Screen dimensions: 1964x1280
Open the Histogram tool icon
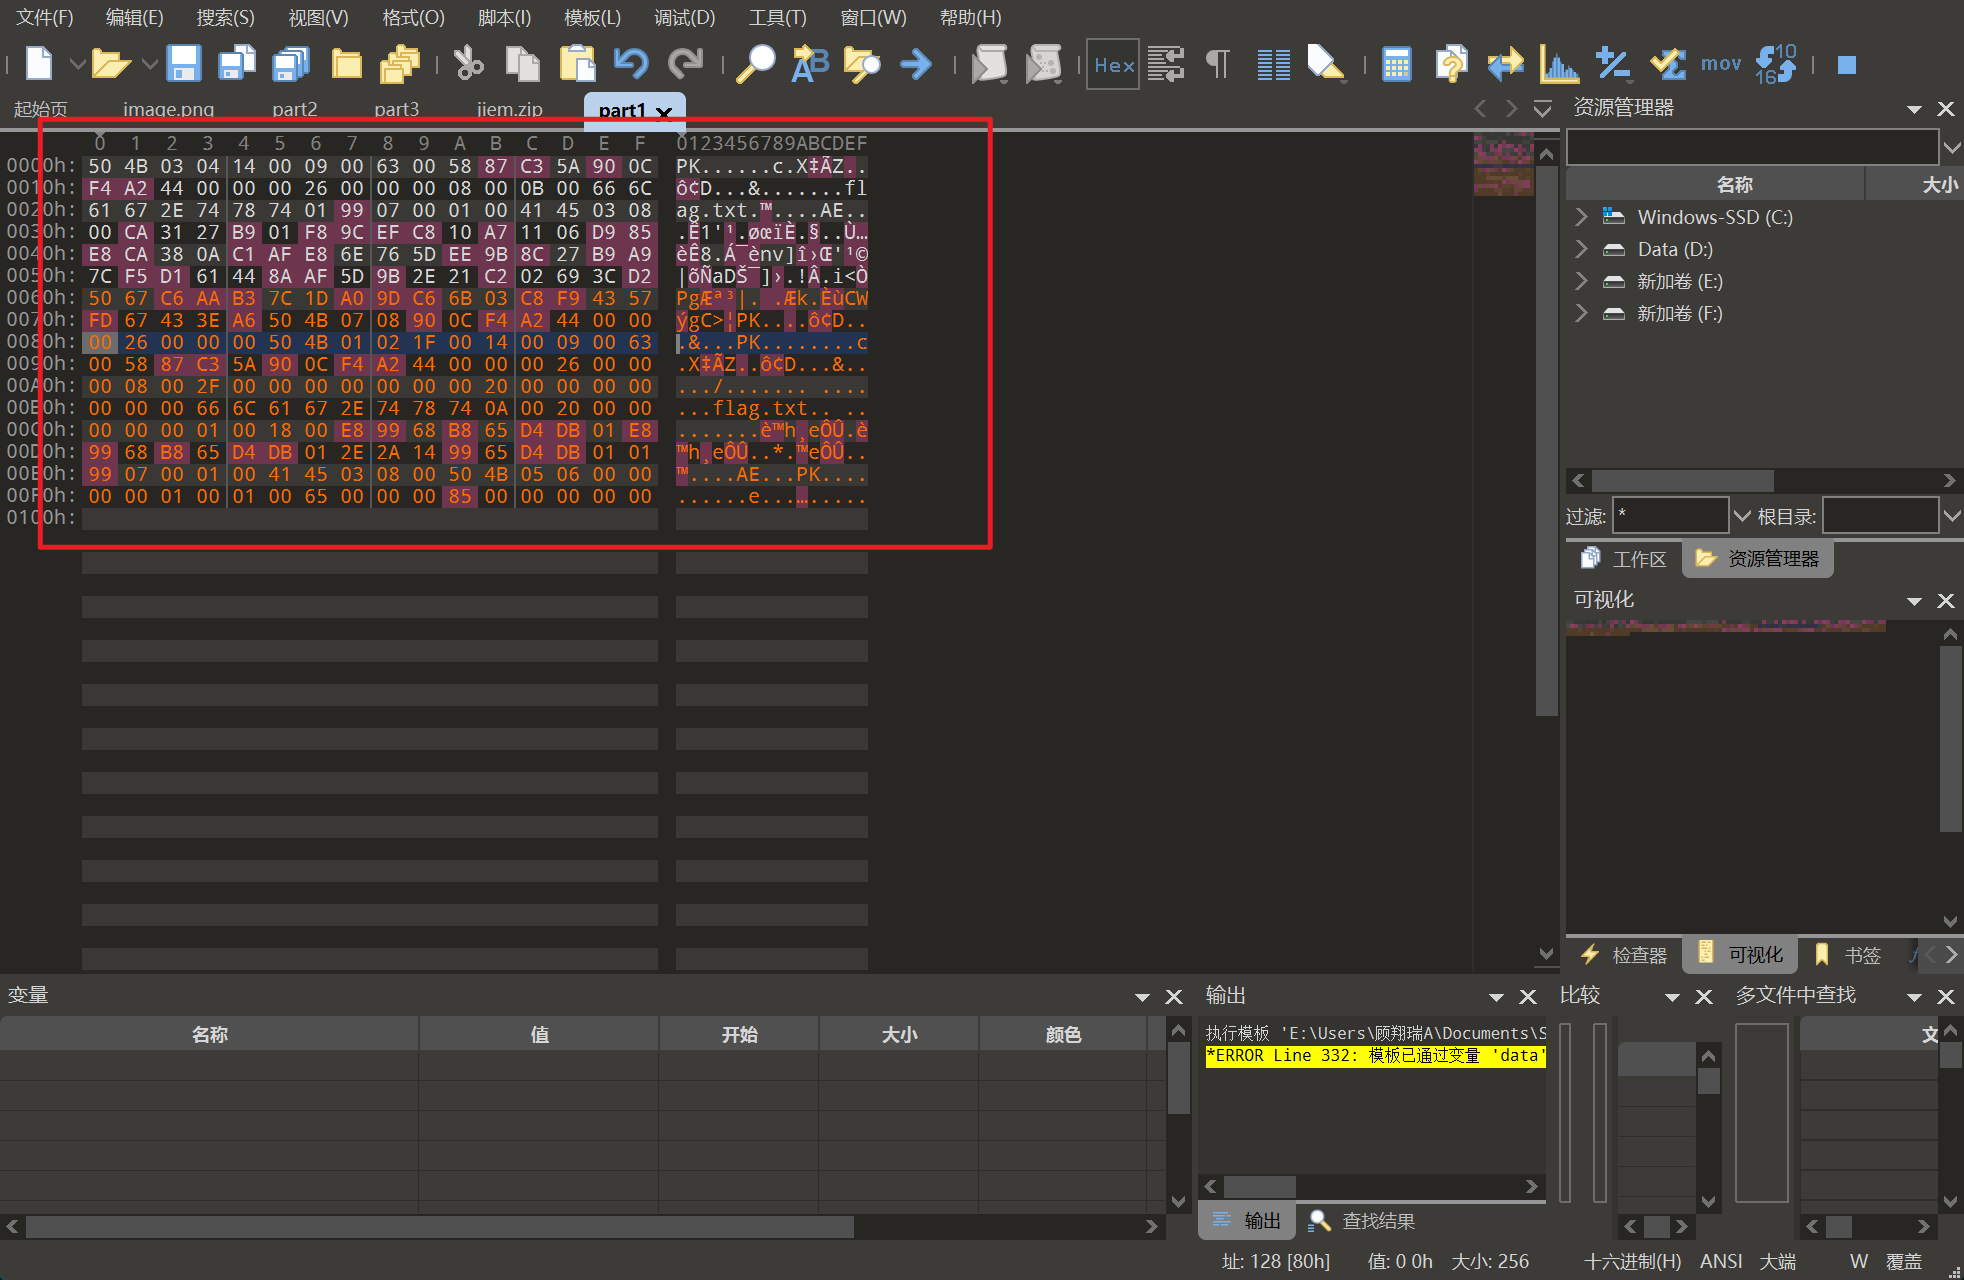[x=1558, y=64]
